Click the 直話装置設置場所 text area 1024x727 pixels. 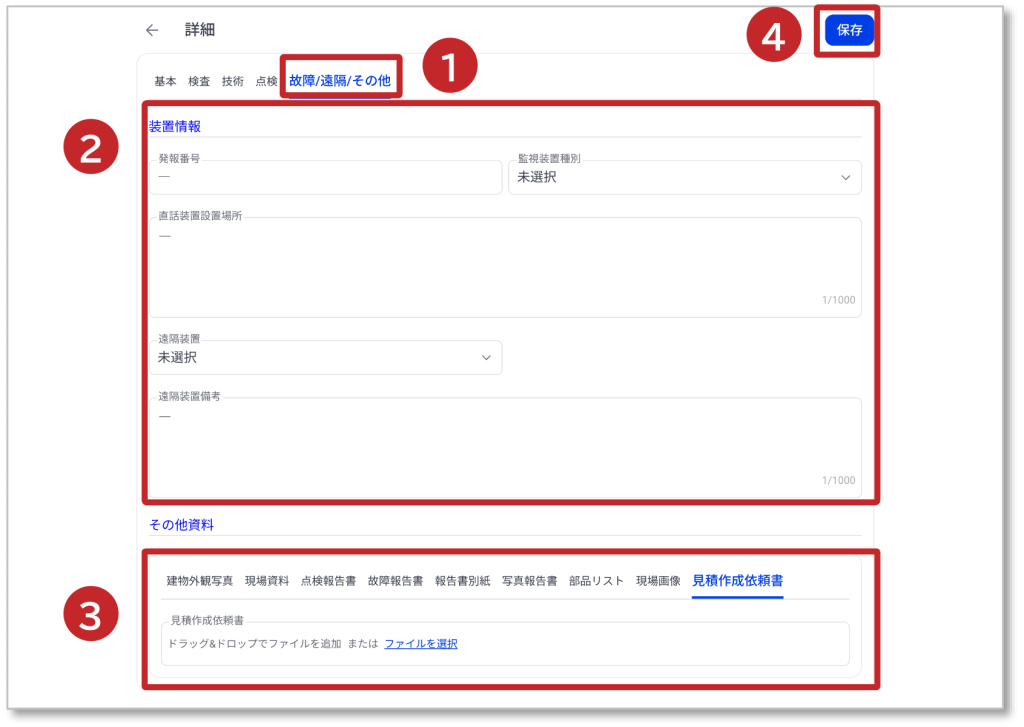504,265
